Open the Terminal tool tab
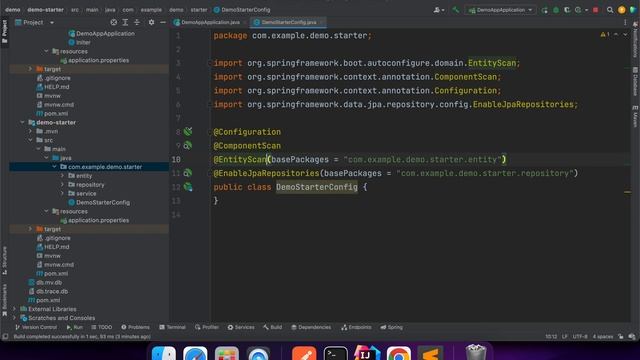The height and width of the screenshot is (360, 640). coord(172,327)
